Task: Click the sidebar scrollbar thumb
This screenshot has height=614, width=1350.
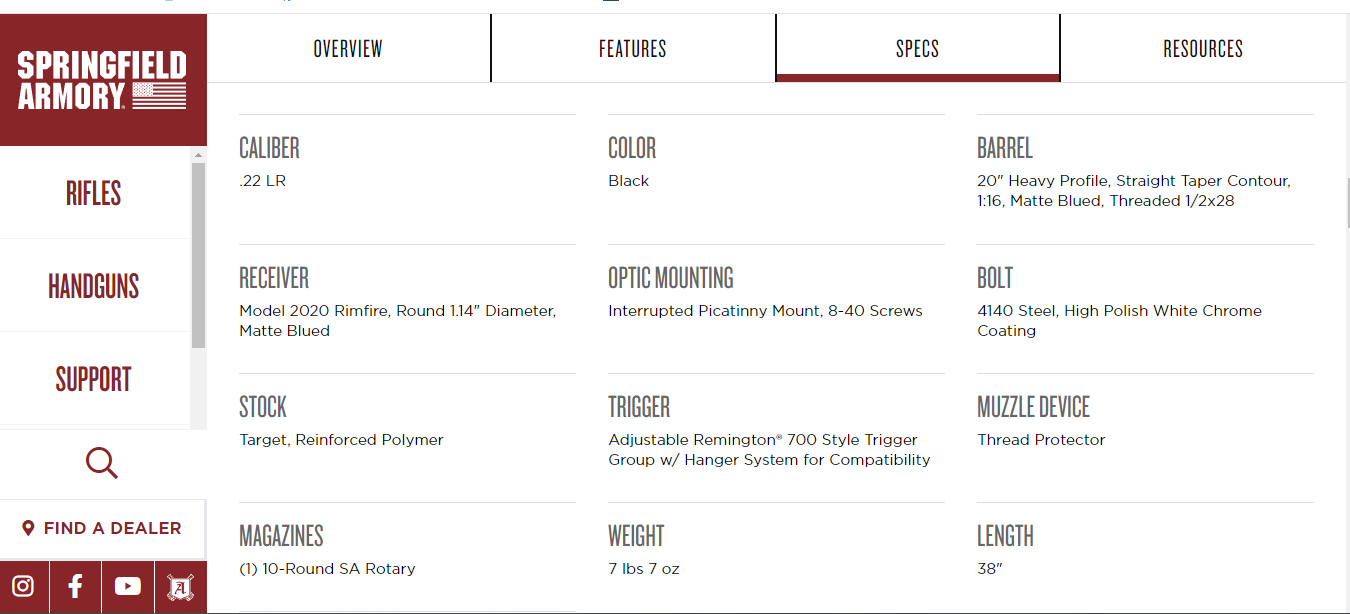Action: click(x=198, y=255)
